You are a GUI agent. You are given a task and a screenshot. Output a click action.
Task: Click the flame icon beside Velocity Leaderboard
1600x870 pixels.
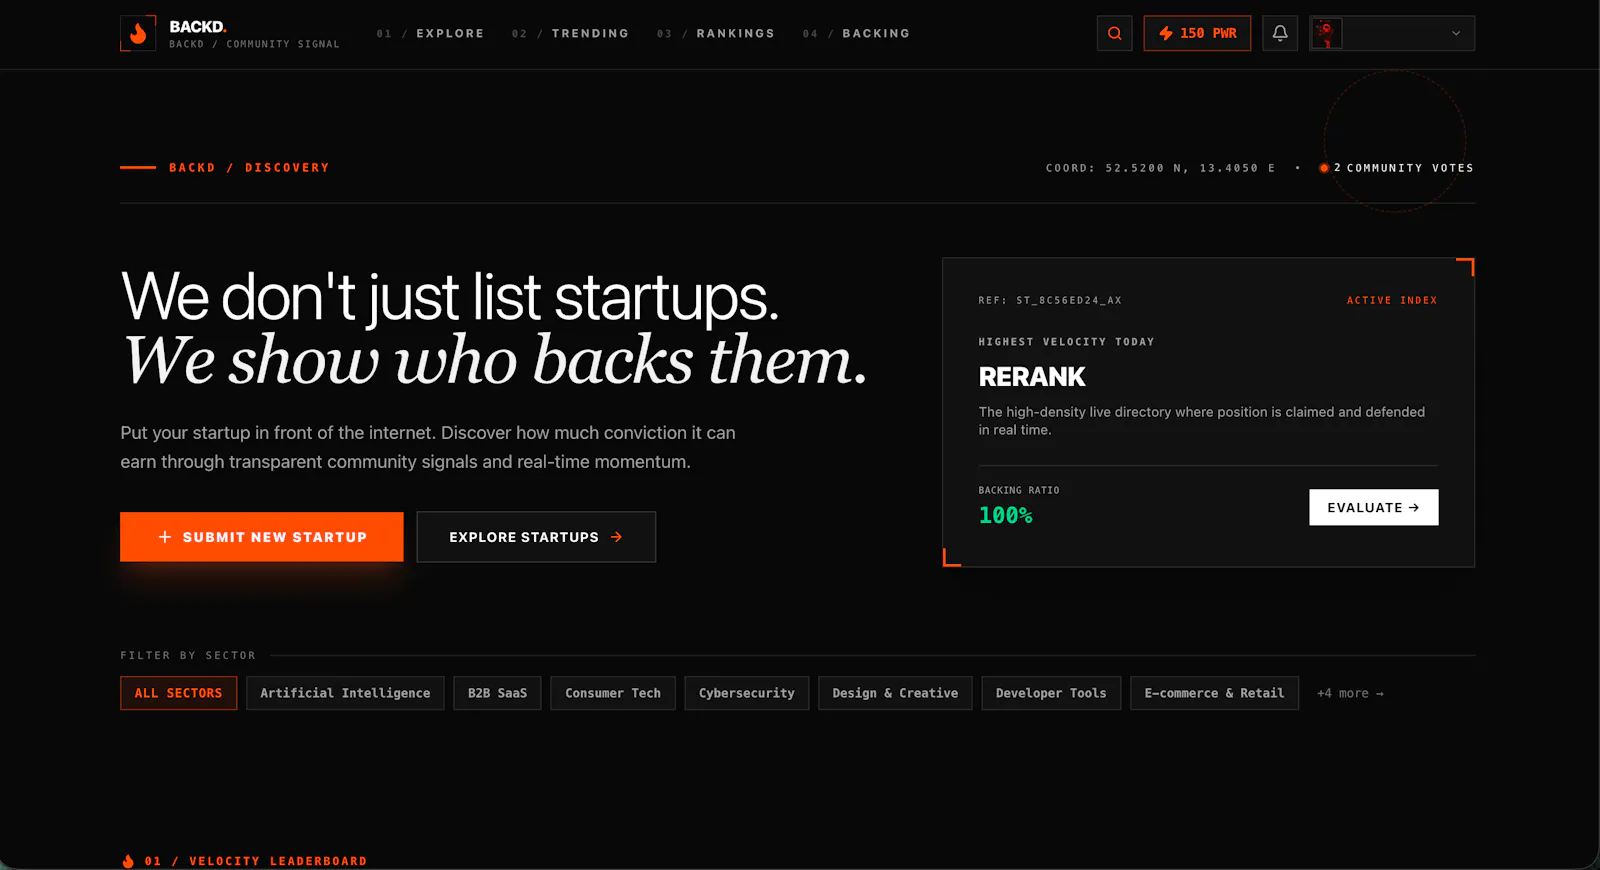click(x=128, y=861)
